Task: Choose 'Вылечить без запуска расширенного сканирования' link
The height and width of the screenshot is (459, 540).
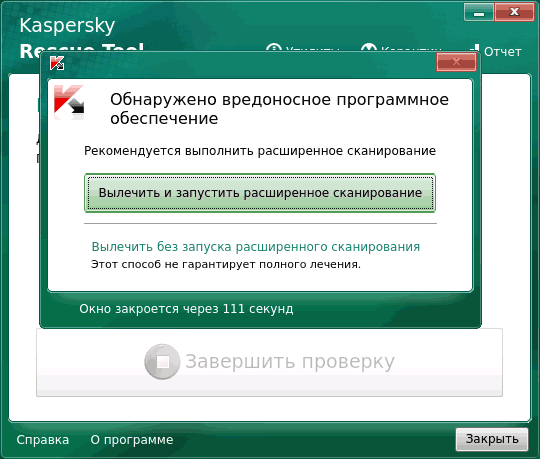Action: click(x=256, y=247)
